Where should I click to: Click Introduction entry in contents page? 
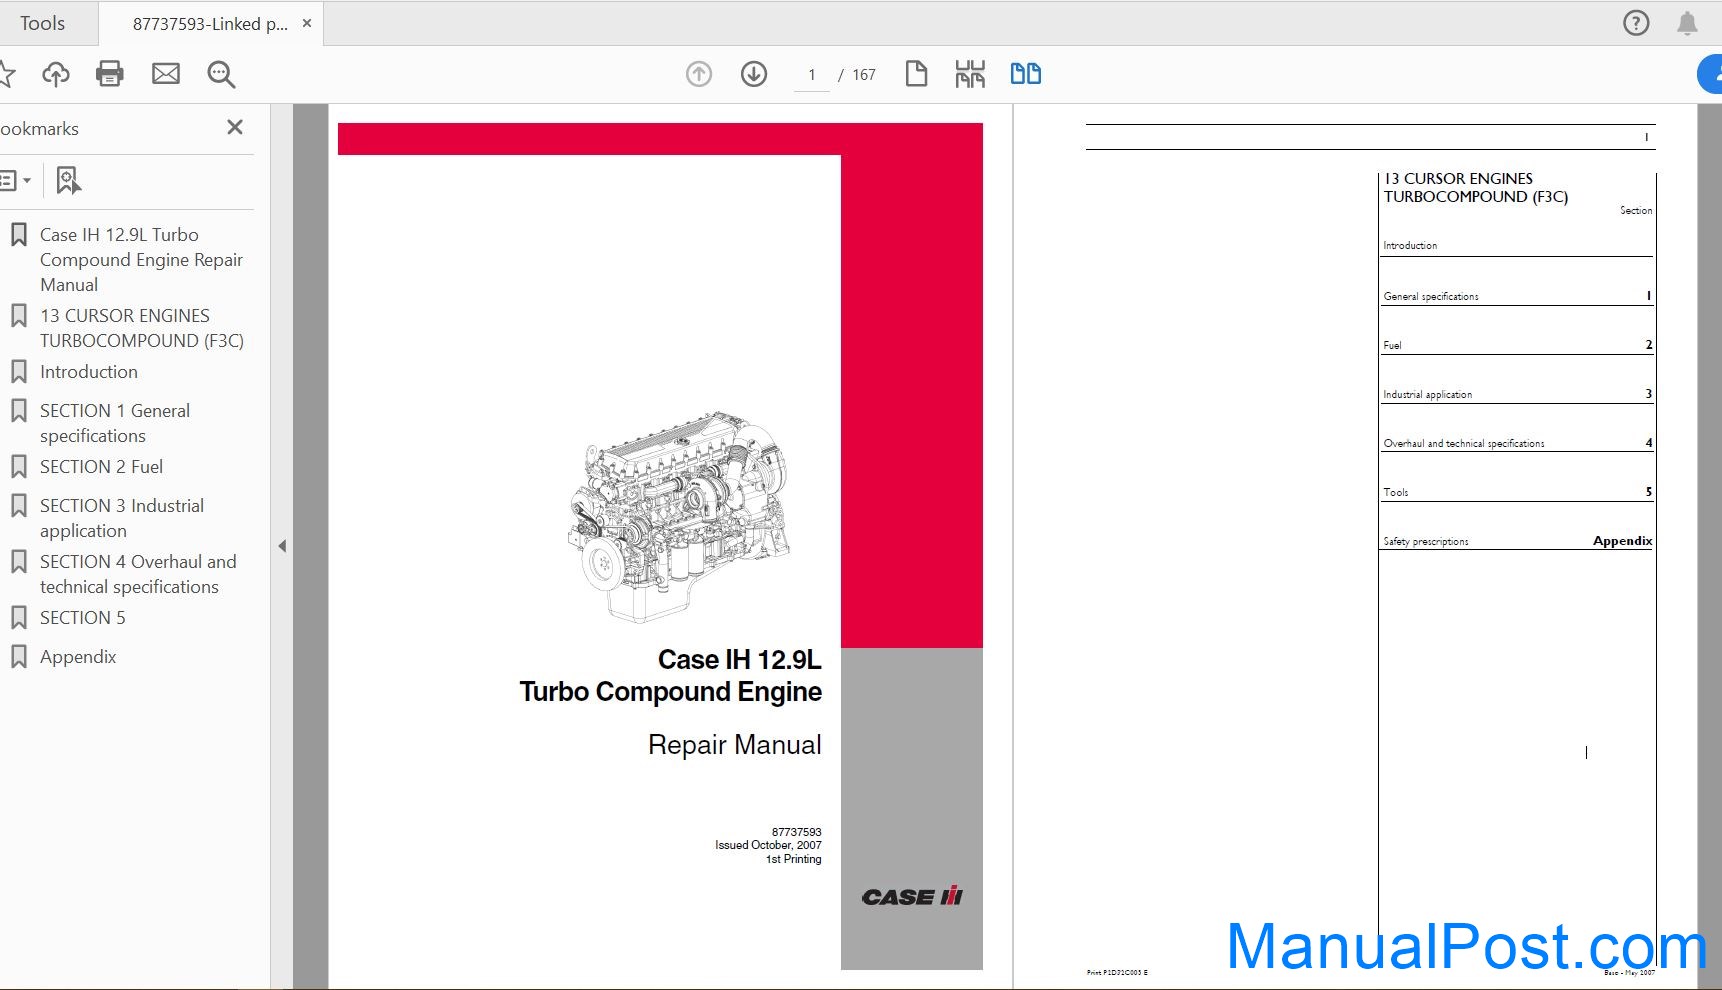click(1410, 246)
